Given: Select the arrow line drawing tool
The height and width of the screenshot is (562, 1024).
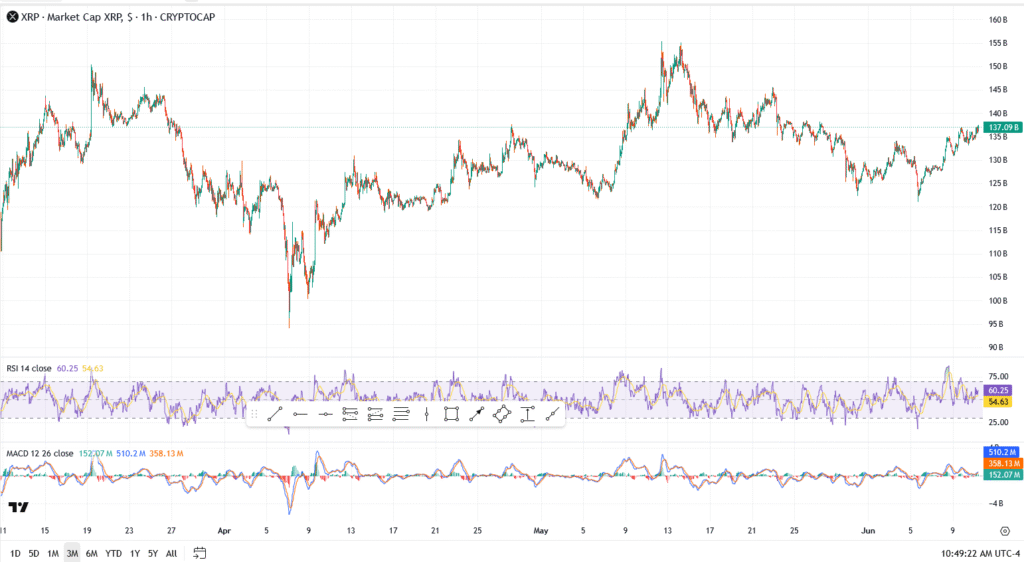Looking at the screenshot, I should (476, 414).
